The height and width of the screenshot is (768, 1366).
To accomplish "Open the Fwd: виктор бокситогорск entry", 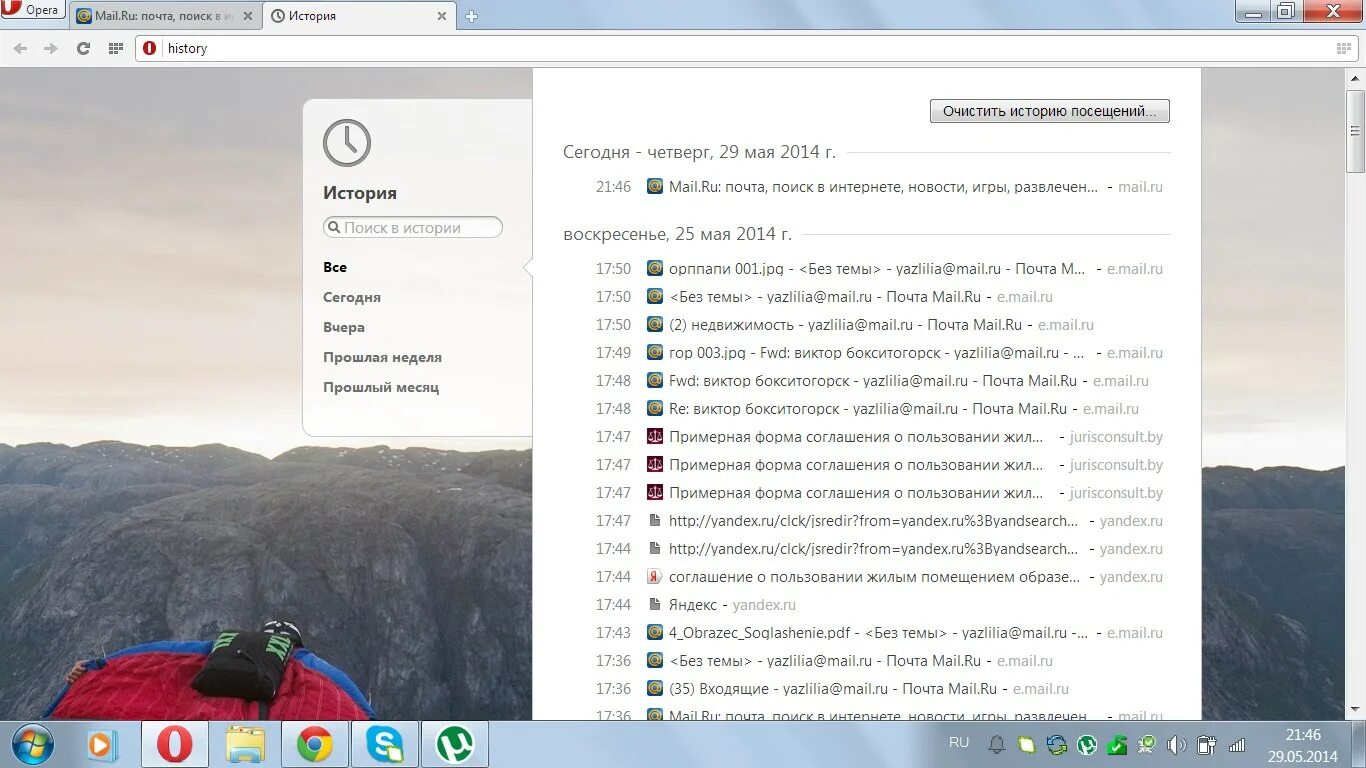I will tap(873, 381).
